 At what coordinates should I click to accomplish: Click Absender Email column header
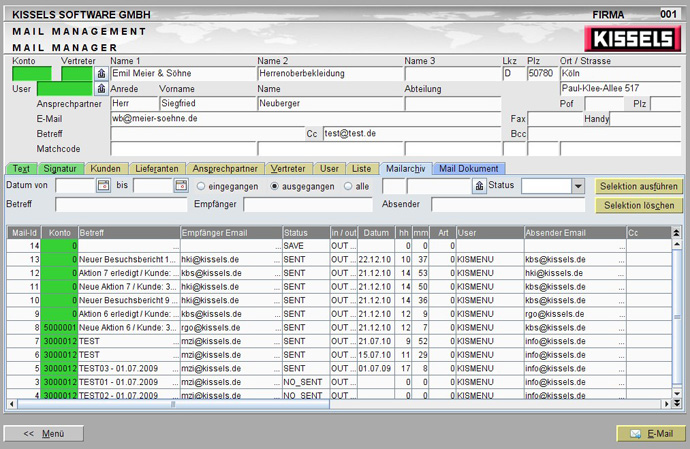pyautogui.click(x=575, y=232)
